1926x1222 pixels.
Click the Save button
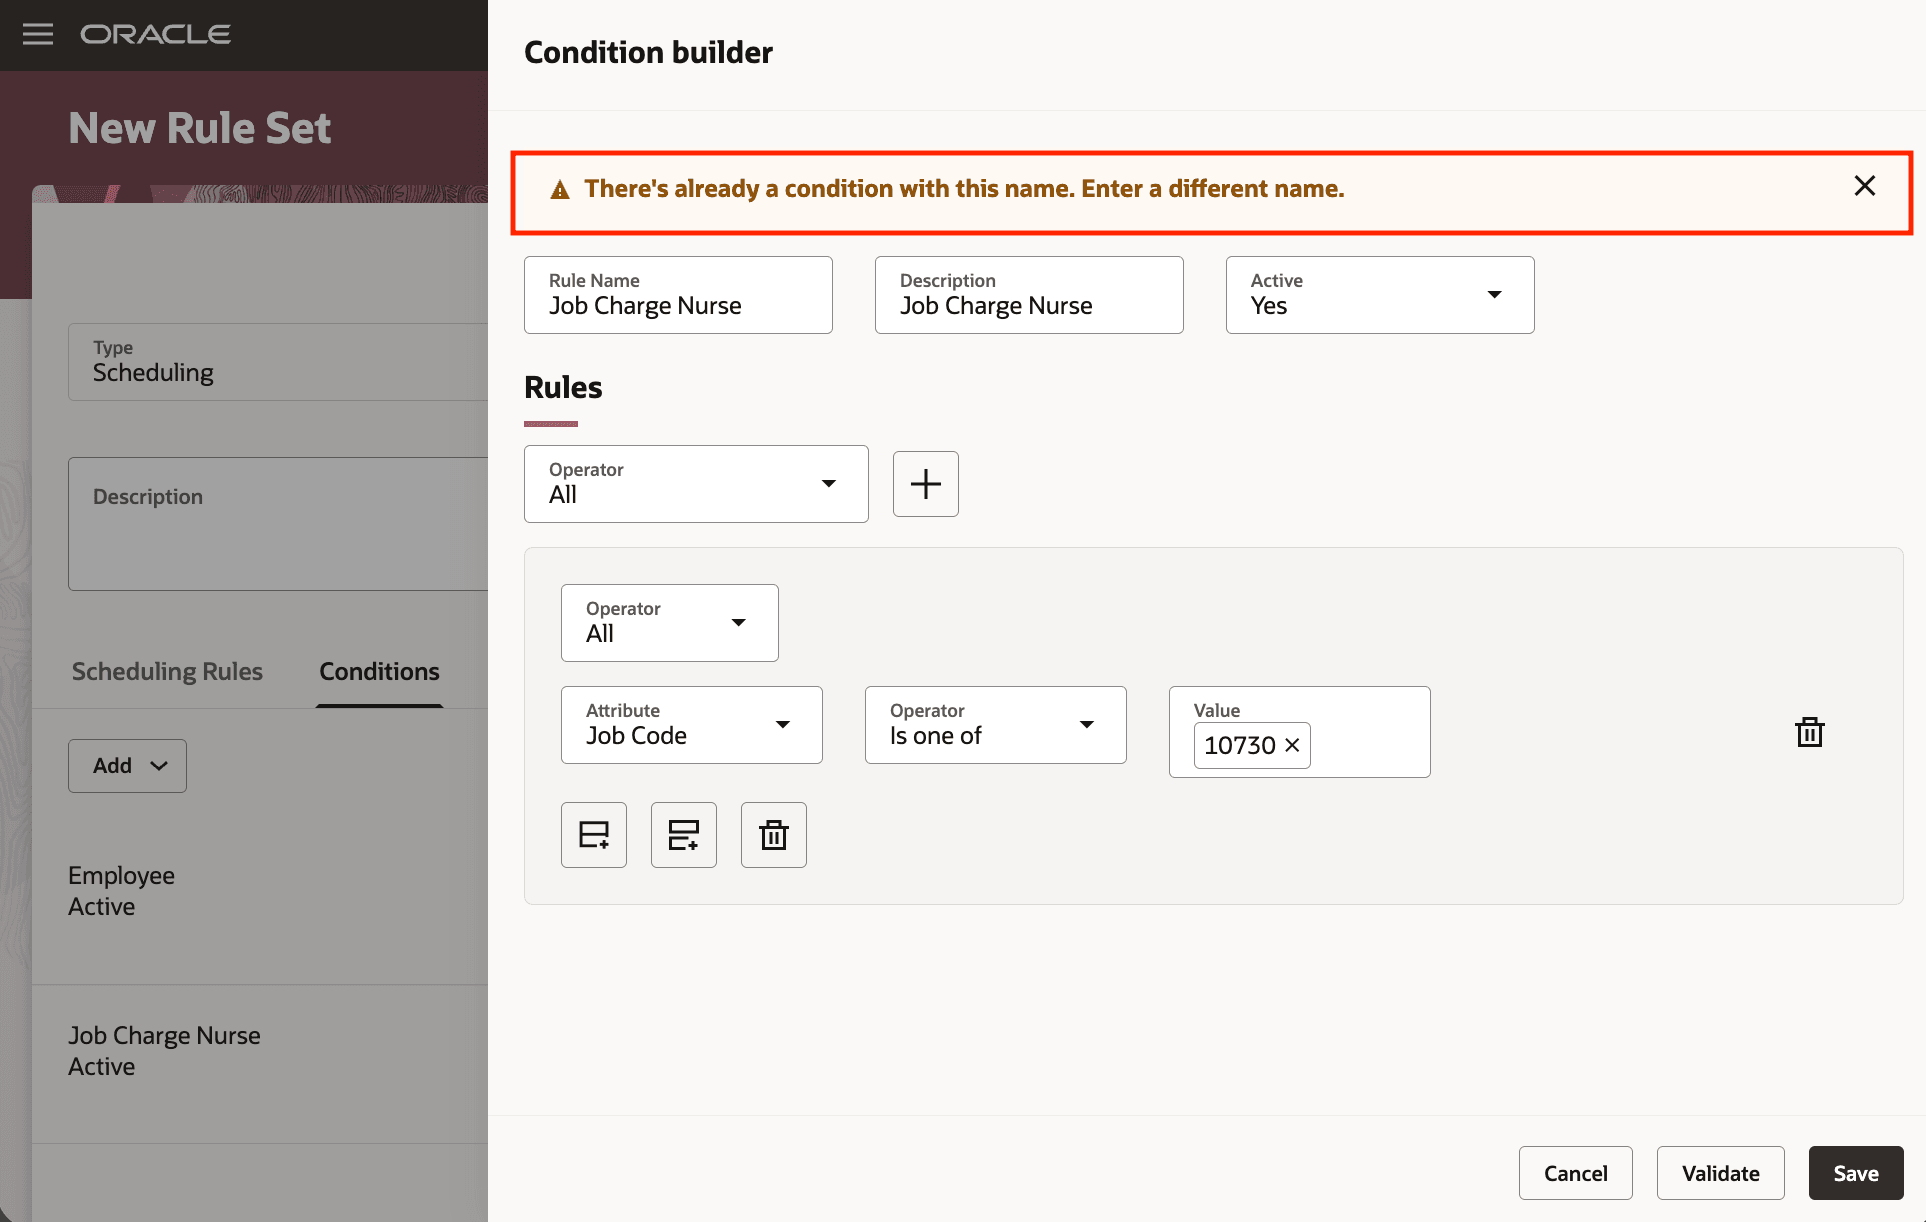click(1855, 1172)
